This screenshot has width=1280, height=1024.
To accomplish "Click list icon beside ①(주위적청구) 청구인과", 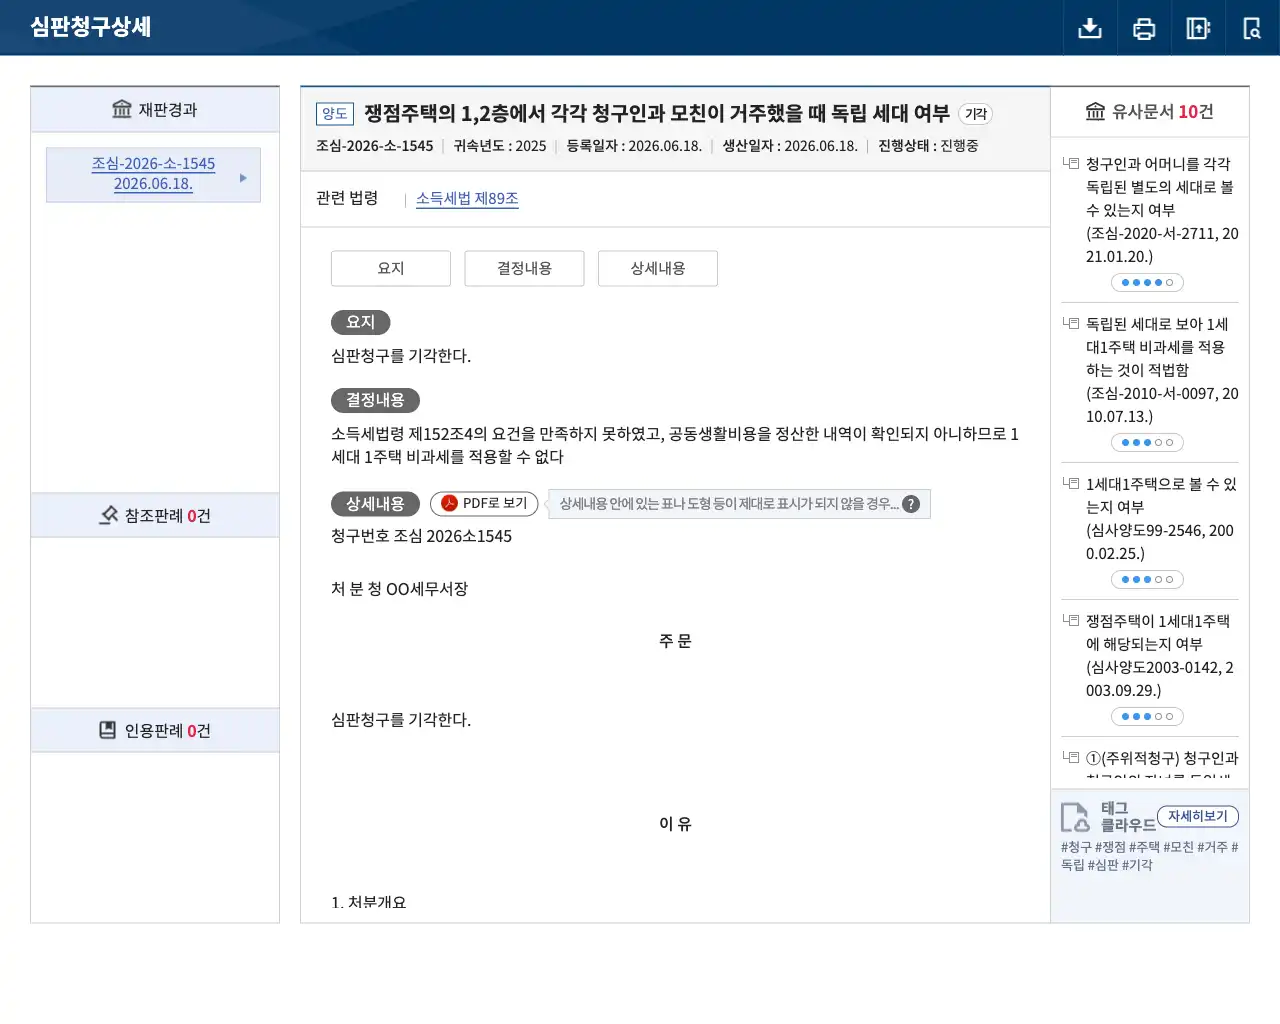I will [x=1071, y=757].
